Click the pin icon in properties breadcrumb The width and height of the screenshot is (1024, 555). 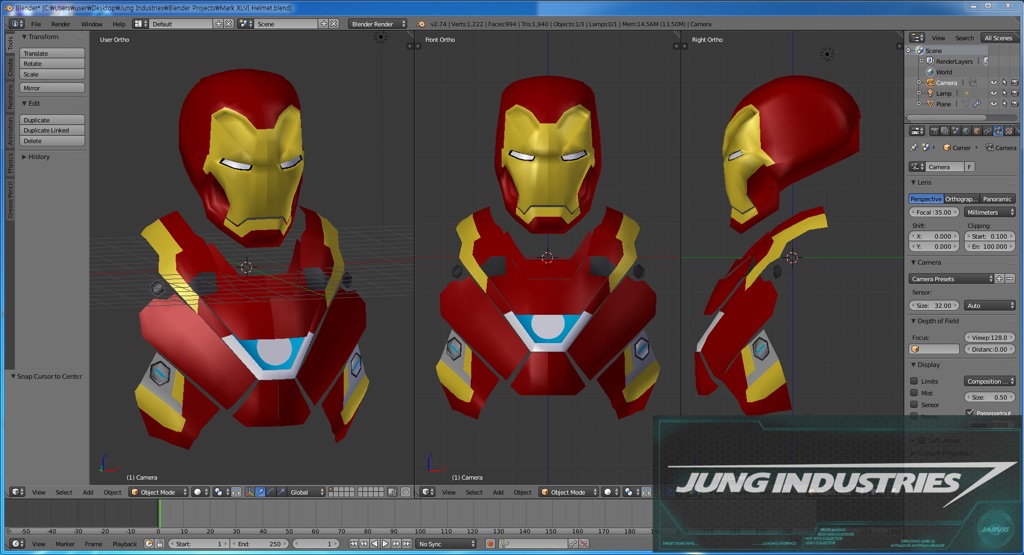click(914, 148)
